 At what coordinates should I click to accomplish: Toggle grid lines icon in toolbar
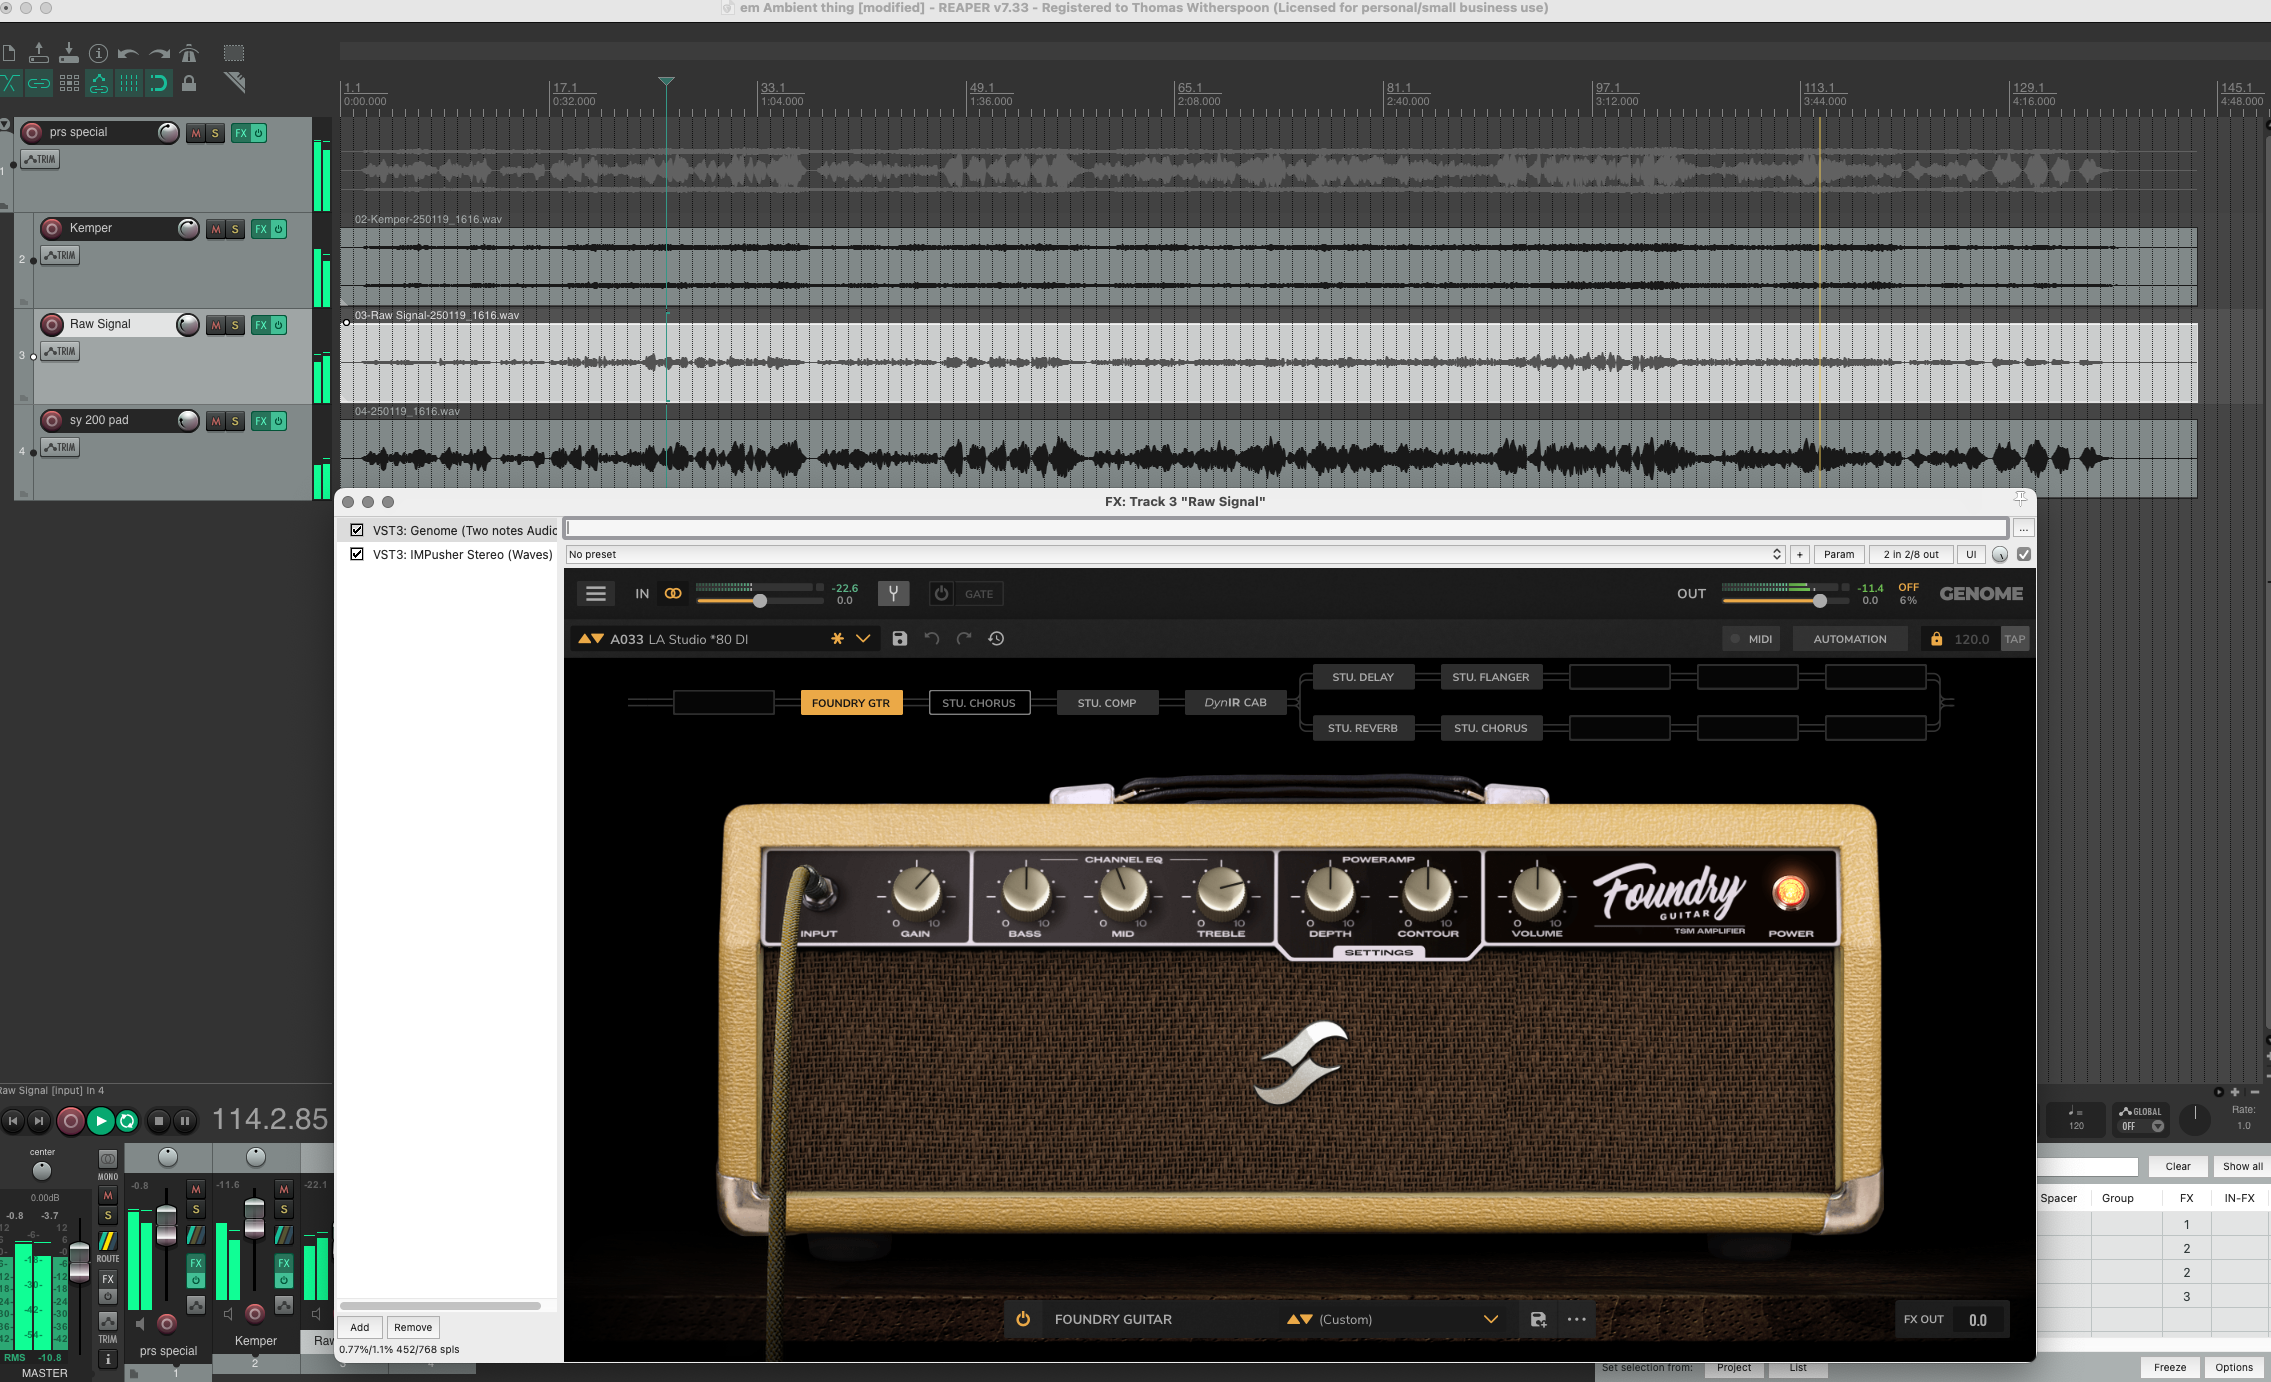[129, 83]
